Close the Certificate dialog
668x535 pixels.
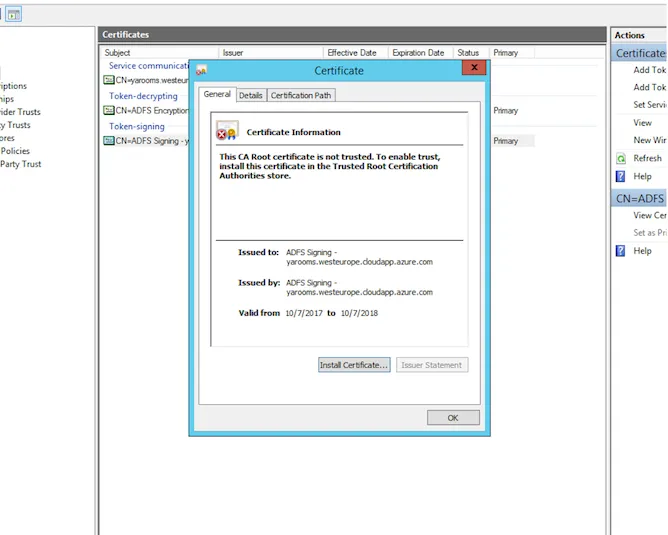tap(474, 67)
